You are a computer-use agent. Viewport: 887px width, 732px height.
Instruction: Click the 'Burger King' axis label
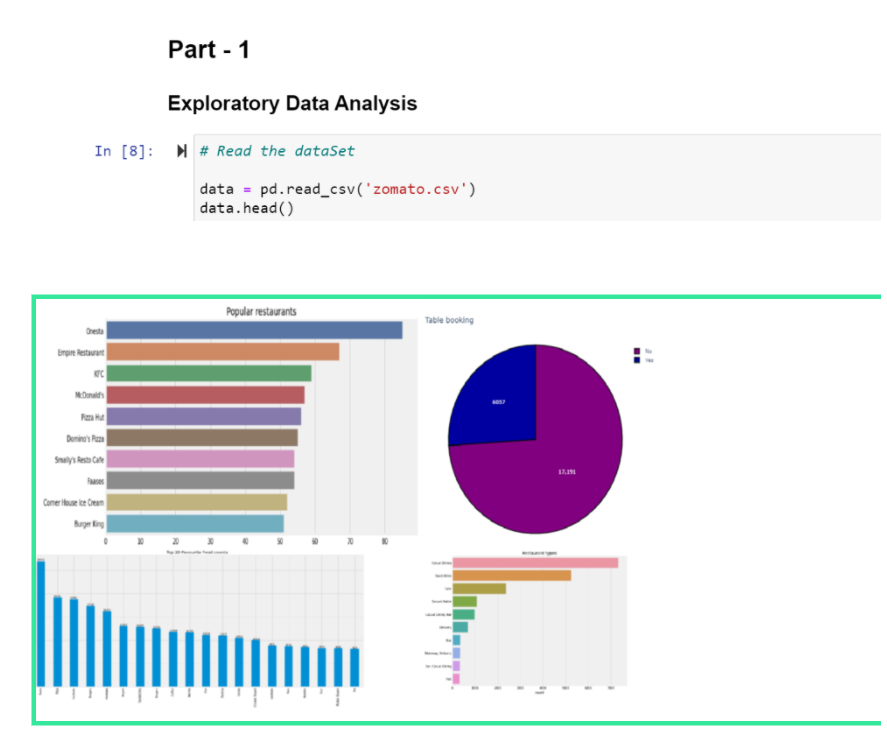coord(89,524)
